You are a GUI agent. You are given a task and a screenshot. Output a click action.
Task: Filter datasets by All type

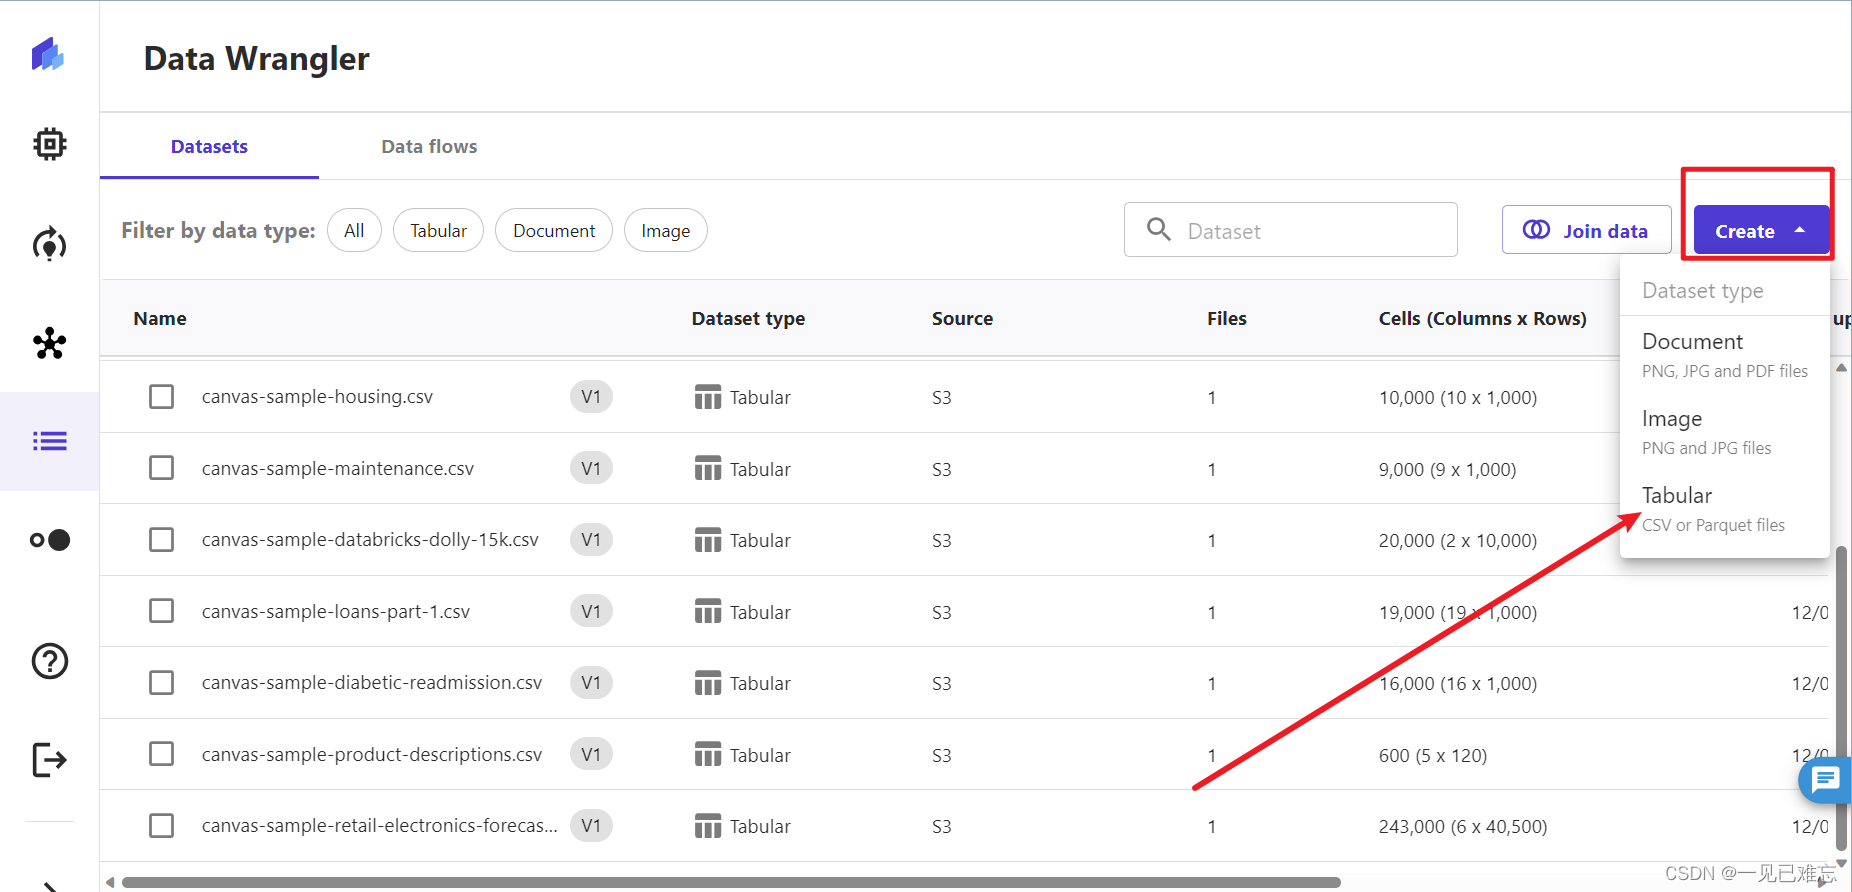pos(354,230)
